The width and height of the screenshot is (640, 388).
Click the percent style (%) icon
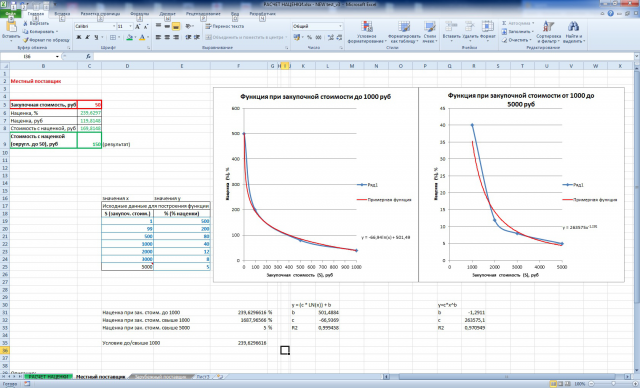tap(309, 37)
